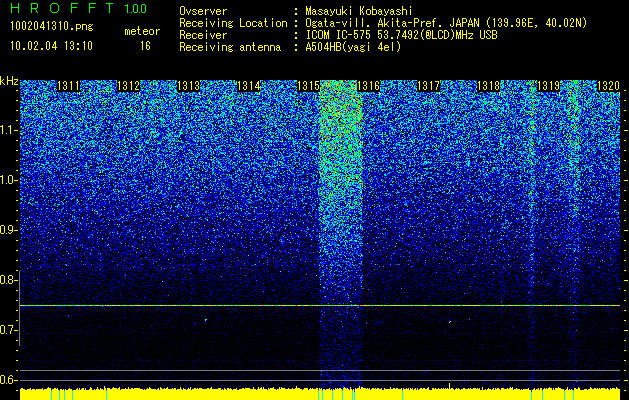Click the 1313 time marker

click(189, 86)
